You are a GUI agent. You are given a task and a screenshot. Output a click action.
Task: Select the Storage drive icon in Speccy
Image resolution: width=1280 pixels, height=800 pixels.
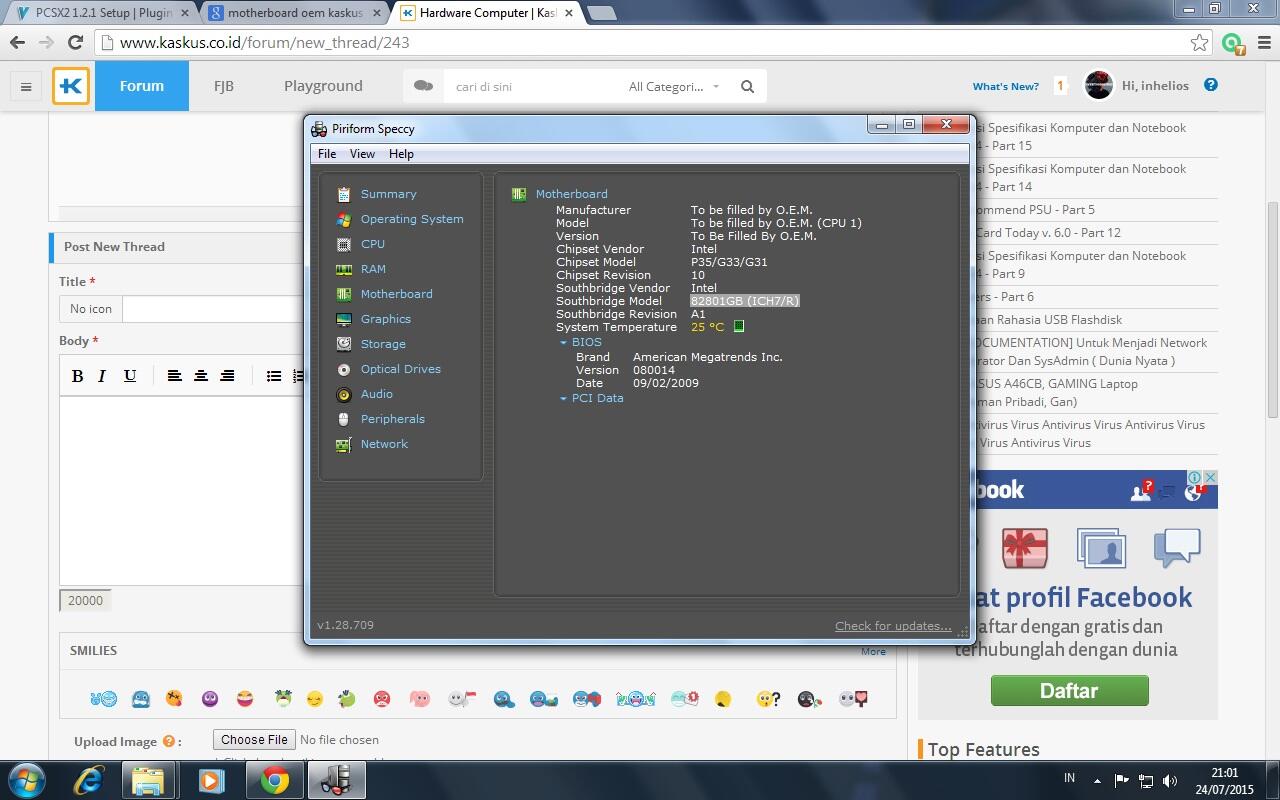(x=344, y=344)
